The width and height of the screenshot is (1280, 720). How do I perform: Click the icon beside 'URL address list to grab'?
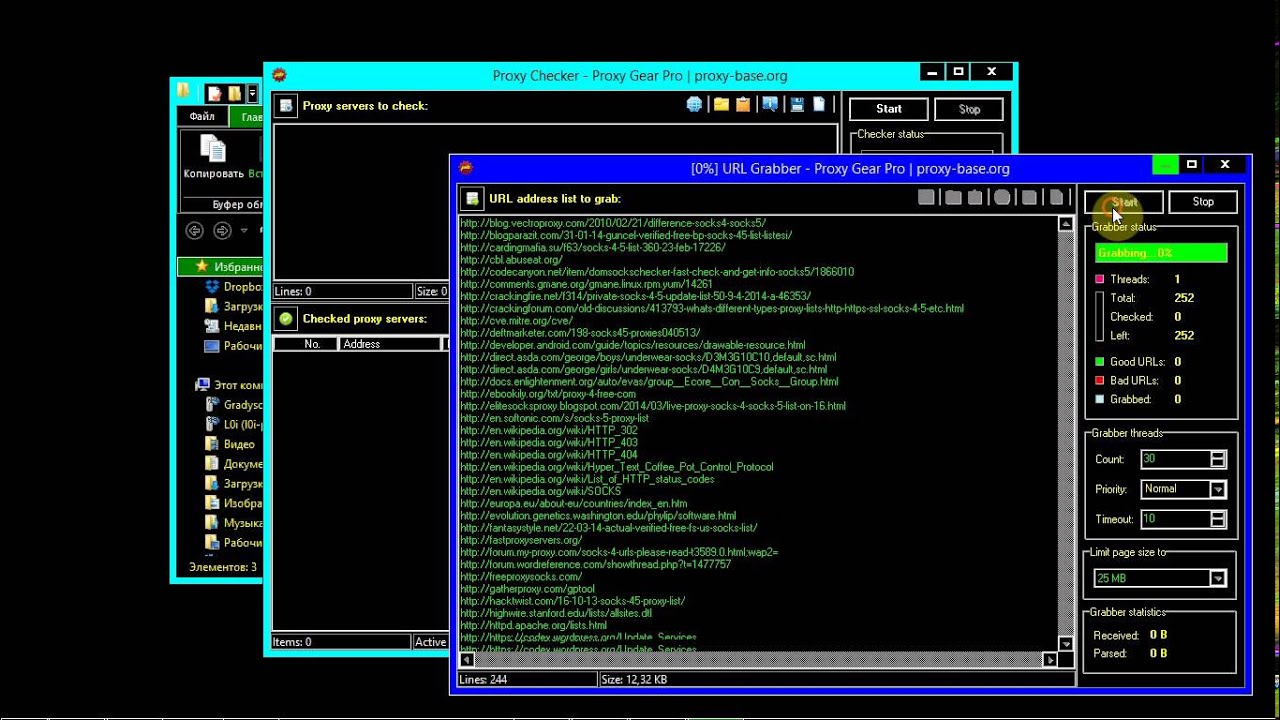472,199
